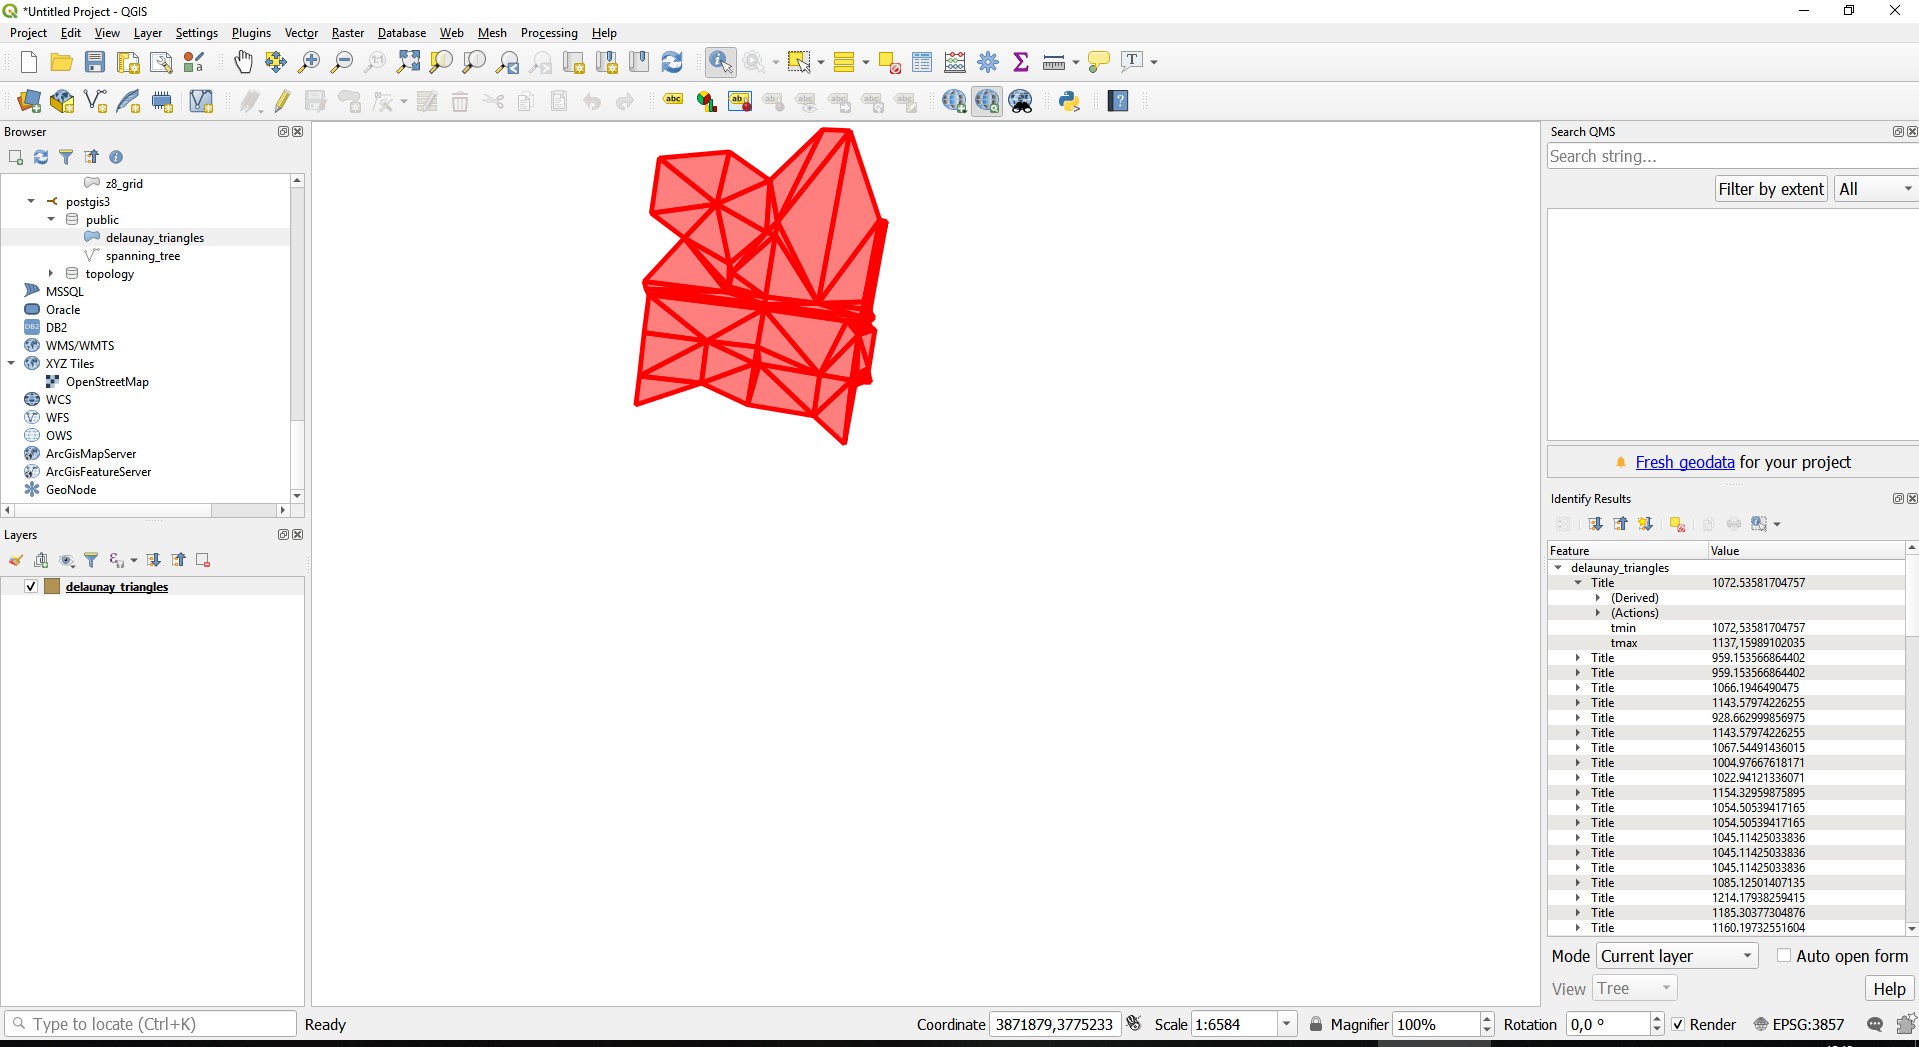This screenshot has width=1919, height=1047.
Task: Toggle the Render checkbox in status bar
Action: [x=1679, y=1024]
